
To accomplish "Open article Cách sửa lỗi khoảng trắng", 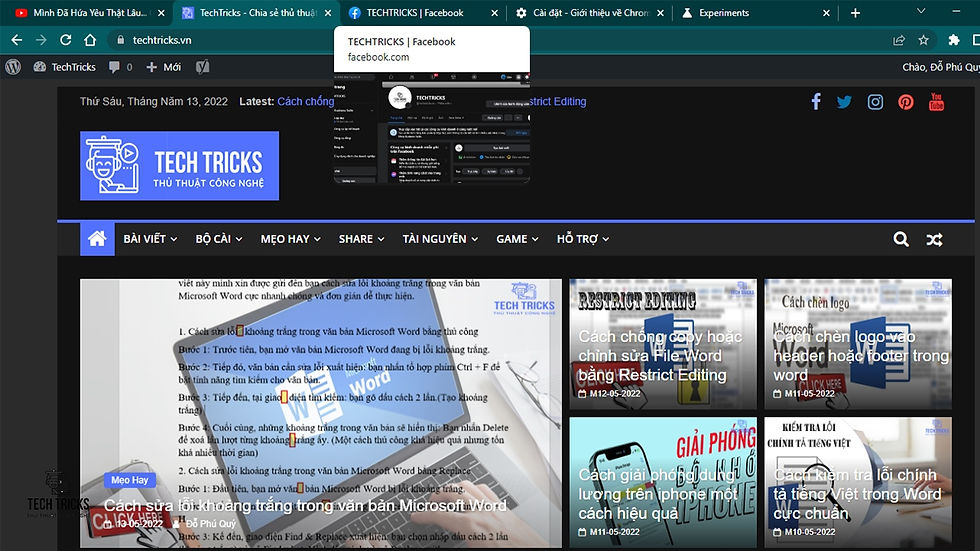I will click(305, 505).
